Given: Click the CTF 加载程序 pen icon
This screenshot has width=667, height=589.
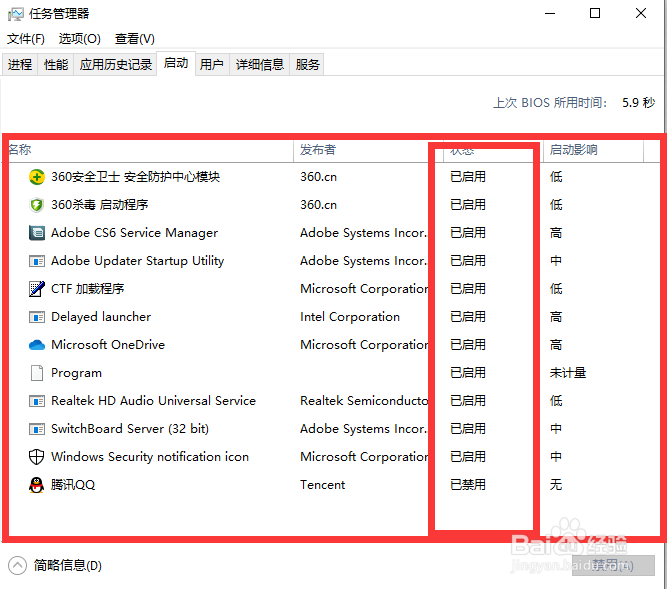Looking at the screenshot, I should coord(37,289).
